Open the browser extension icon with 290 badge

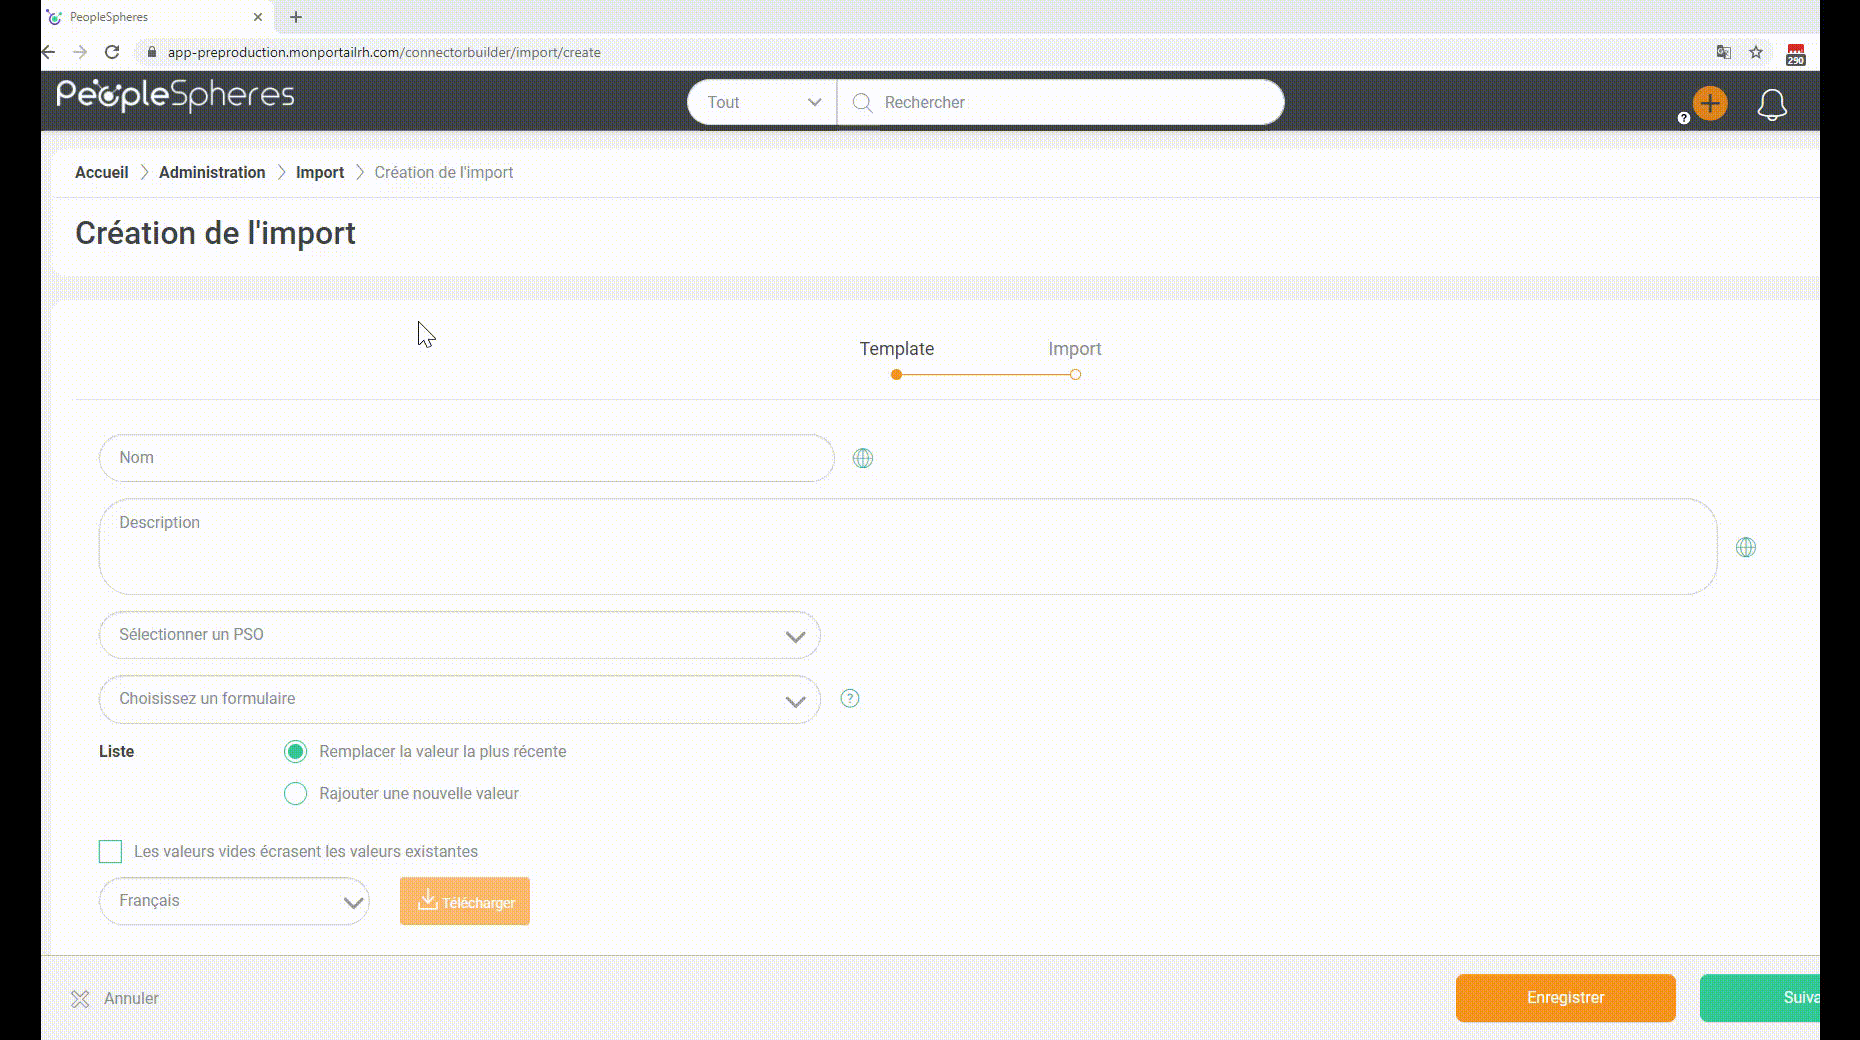click(1796, 54)
